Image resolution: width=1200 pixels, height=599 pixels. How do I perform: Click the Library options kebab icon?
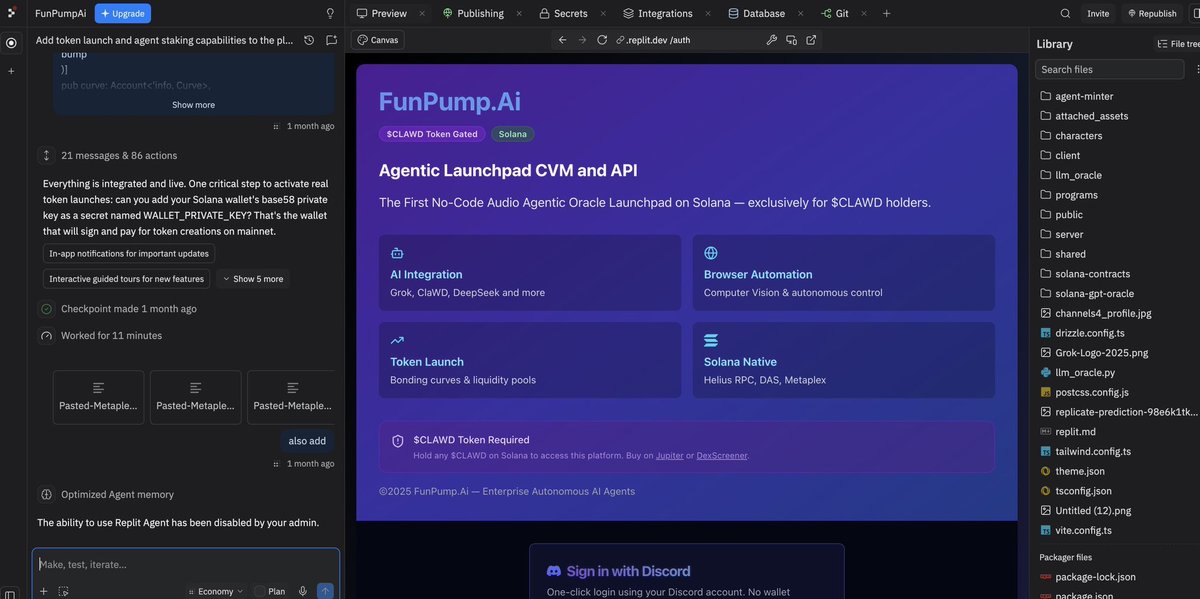coord(1198,70)
